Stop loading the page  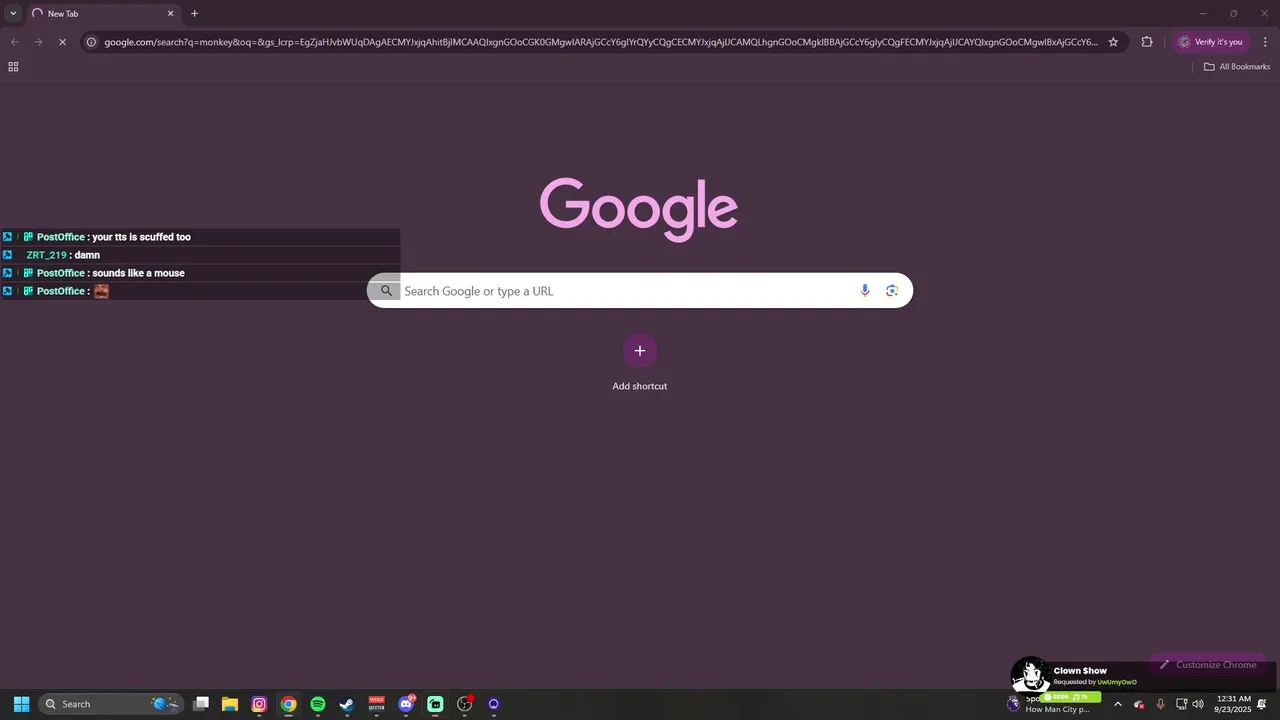(x=62, y=42)
